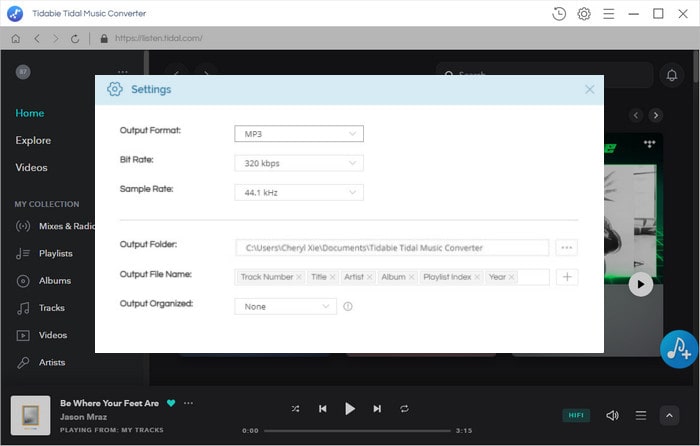Image resolution: width=700 pixels, height=446 pixels.
Task: Remove the Artist file name tag
Action: coord(370,277)
